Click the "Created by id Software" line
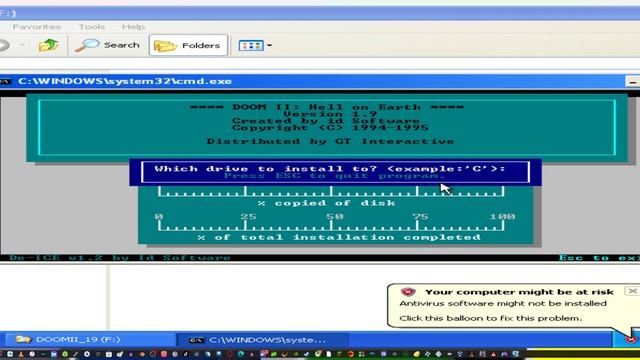Screen dimensions: 640x360 pyautogui.click(x=326, y=121)
